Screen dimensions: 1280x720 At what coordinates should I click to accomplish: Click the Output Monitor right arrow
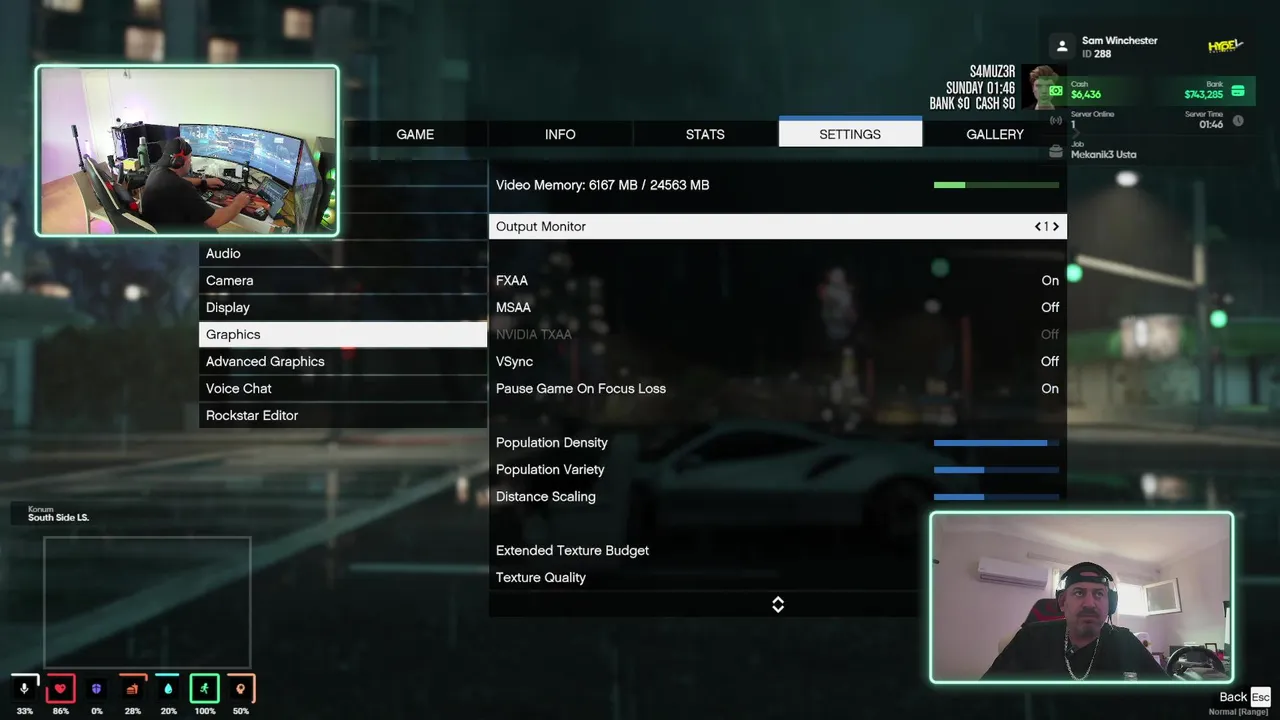coord(1056,227)
